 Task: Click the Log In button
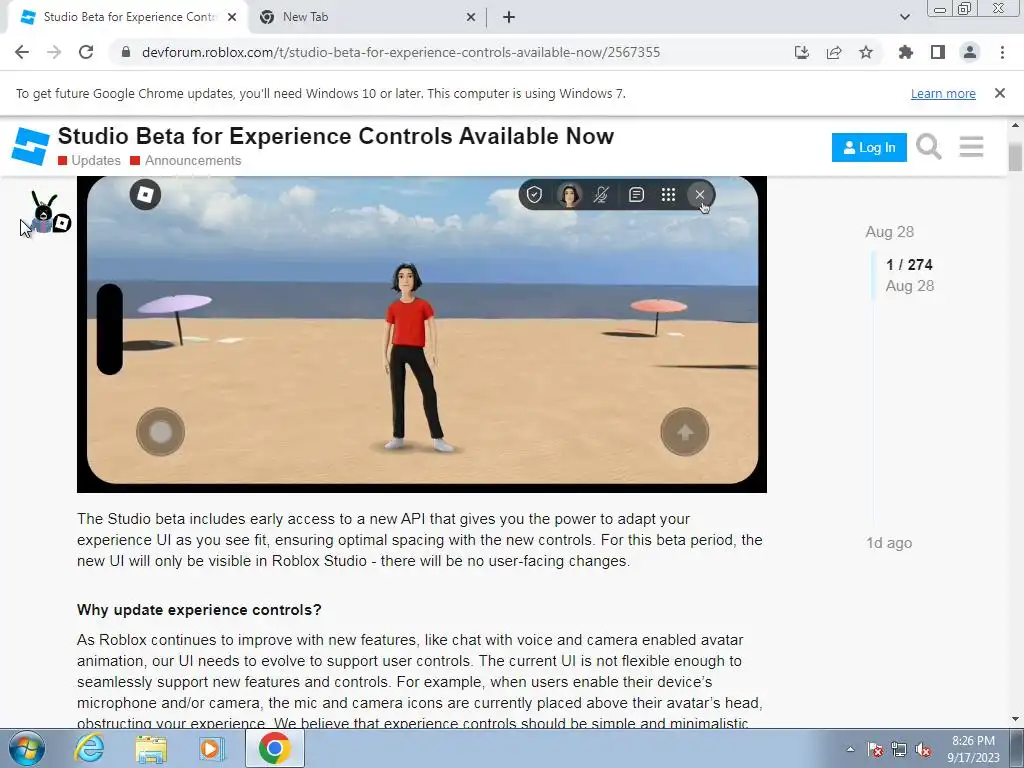(869, 148)
